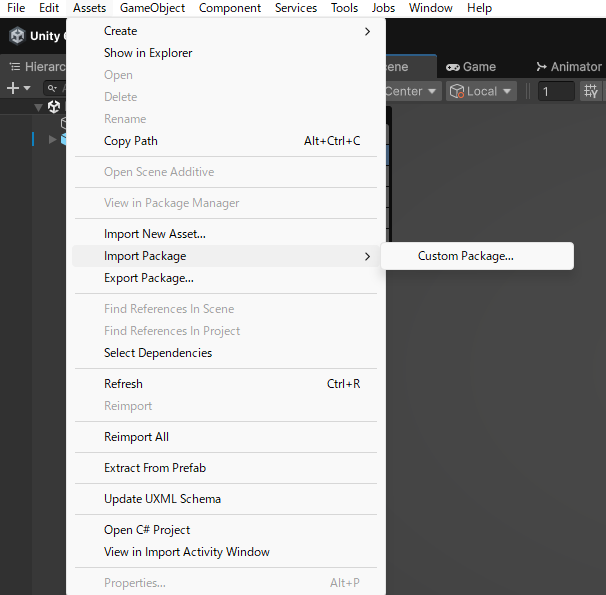Viewport: 606px width, 595px height.
Task: Click the Assets menu bar item
Action: (x=89, y=8)
